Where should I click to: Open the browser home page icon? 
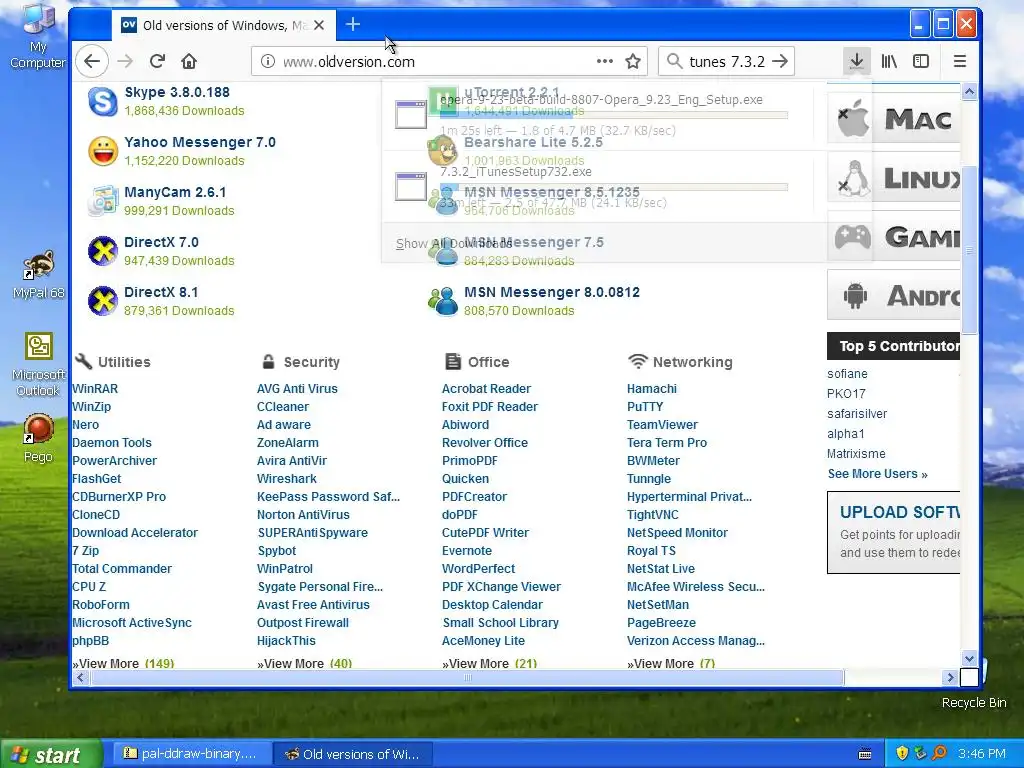(x=189, y=61)
